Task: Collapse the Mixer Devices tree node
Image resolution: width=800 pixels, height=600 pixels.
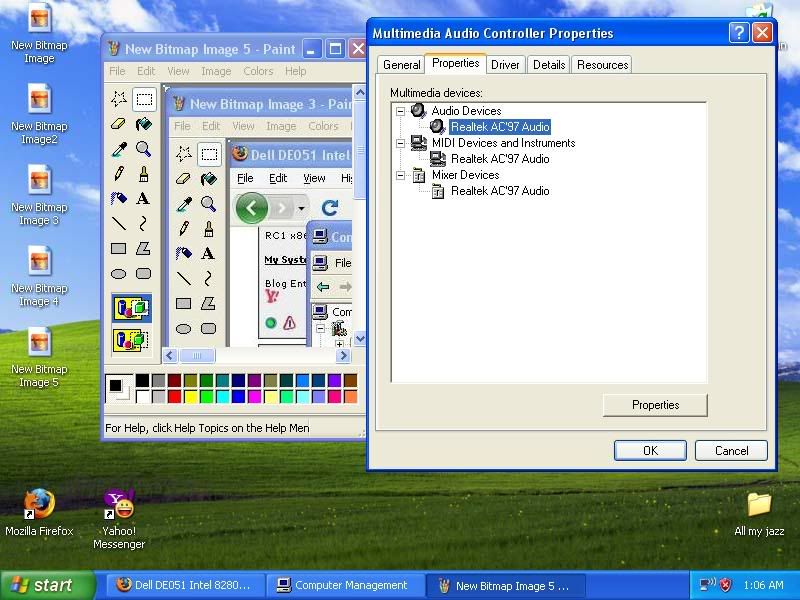Action: coord(401,175)
